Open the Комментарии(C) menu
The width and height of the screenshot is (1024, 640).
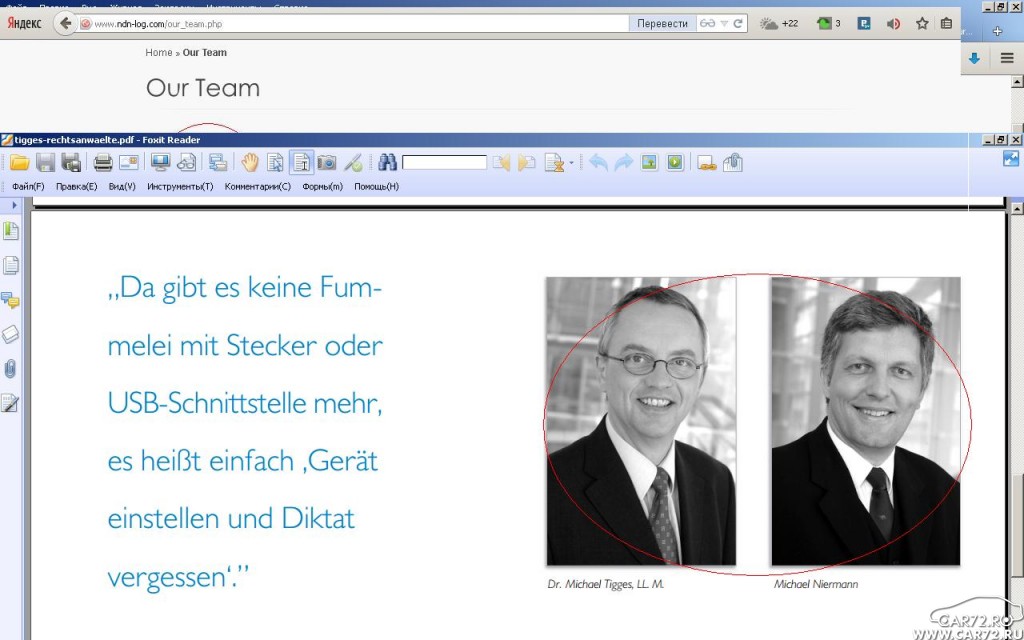point(257,187)
